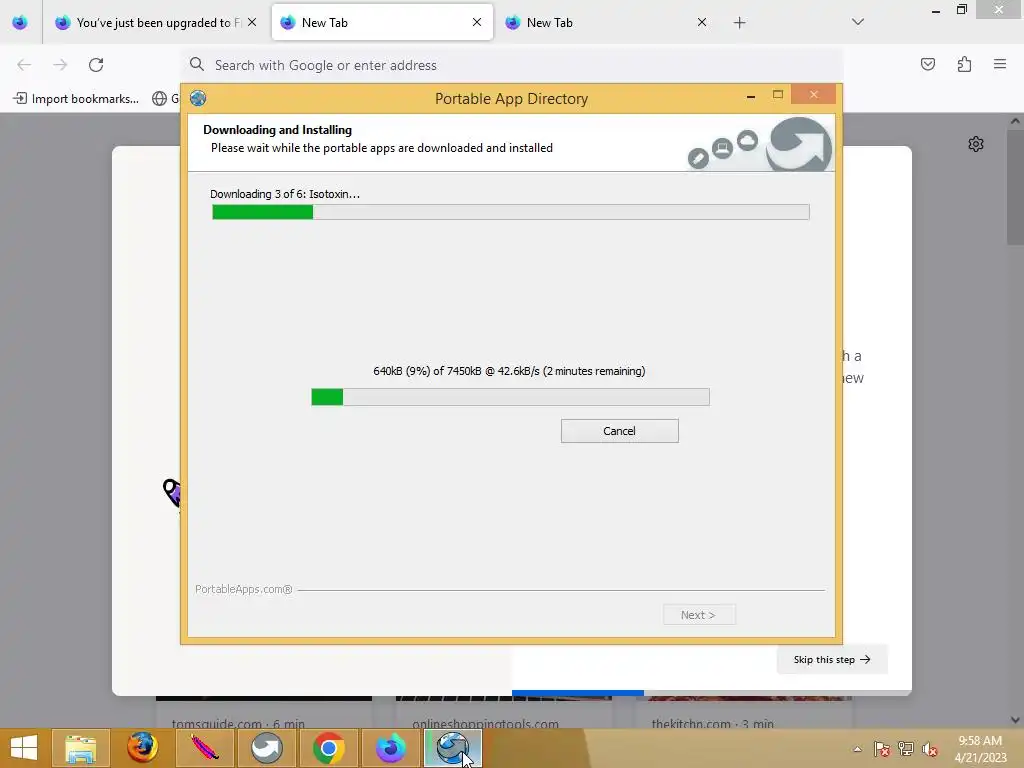Open Firefox Nightly from the taskbar

(x=391, y=748)
